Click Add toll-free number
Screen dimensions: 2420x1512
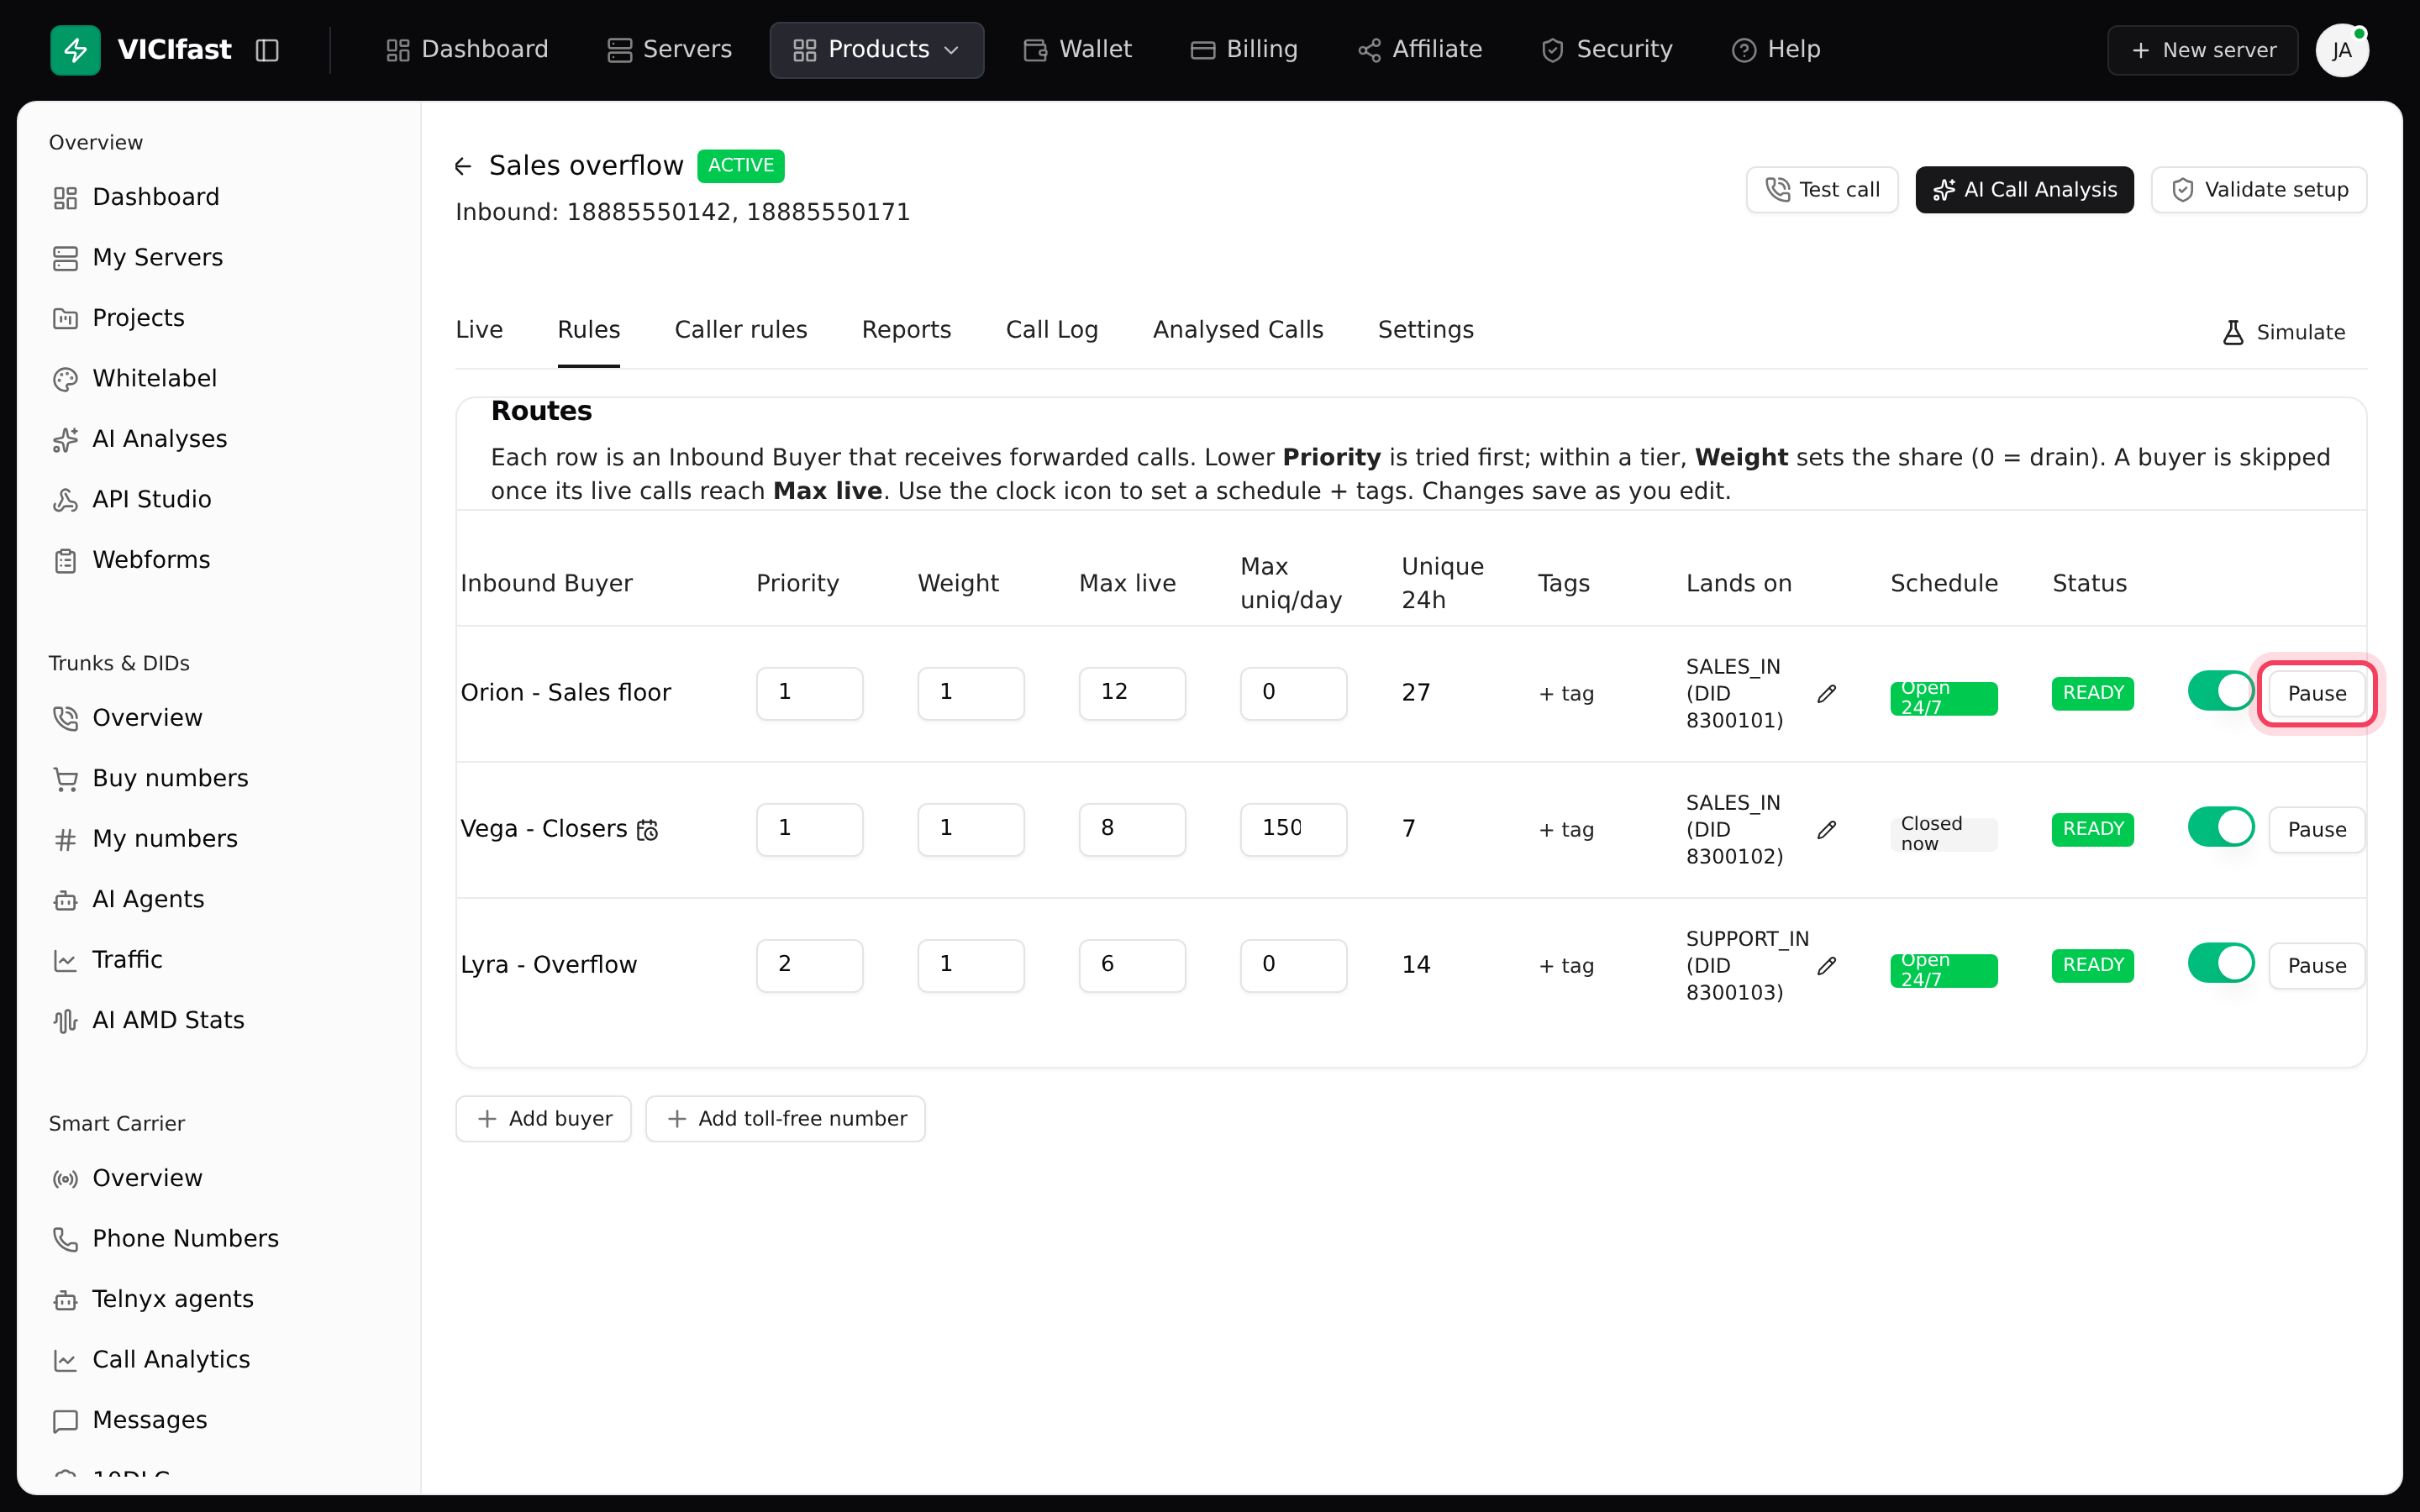tap(785, 1119)
